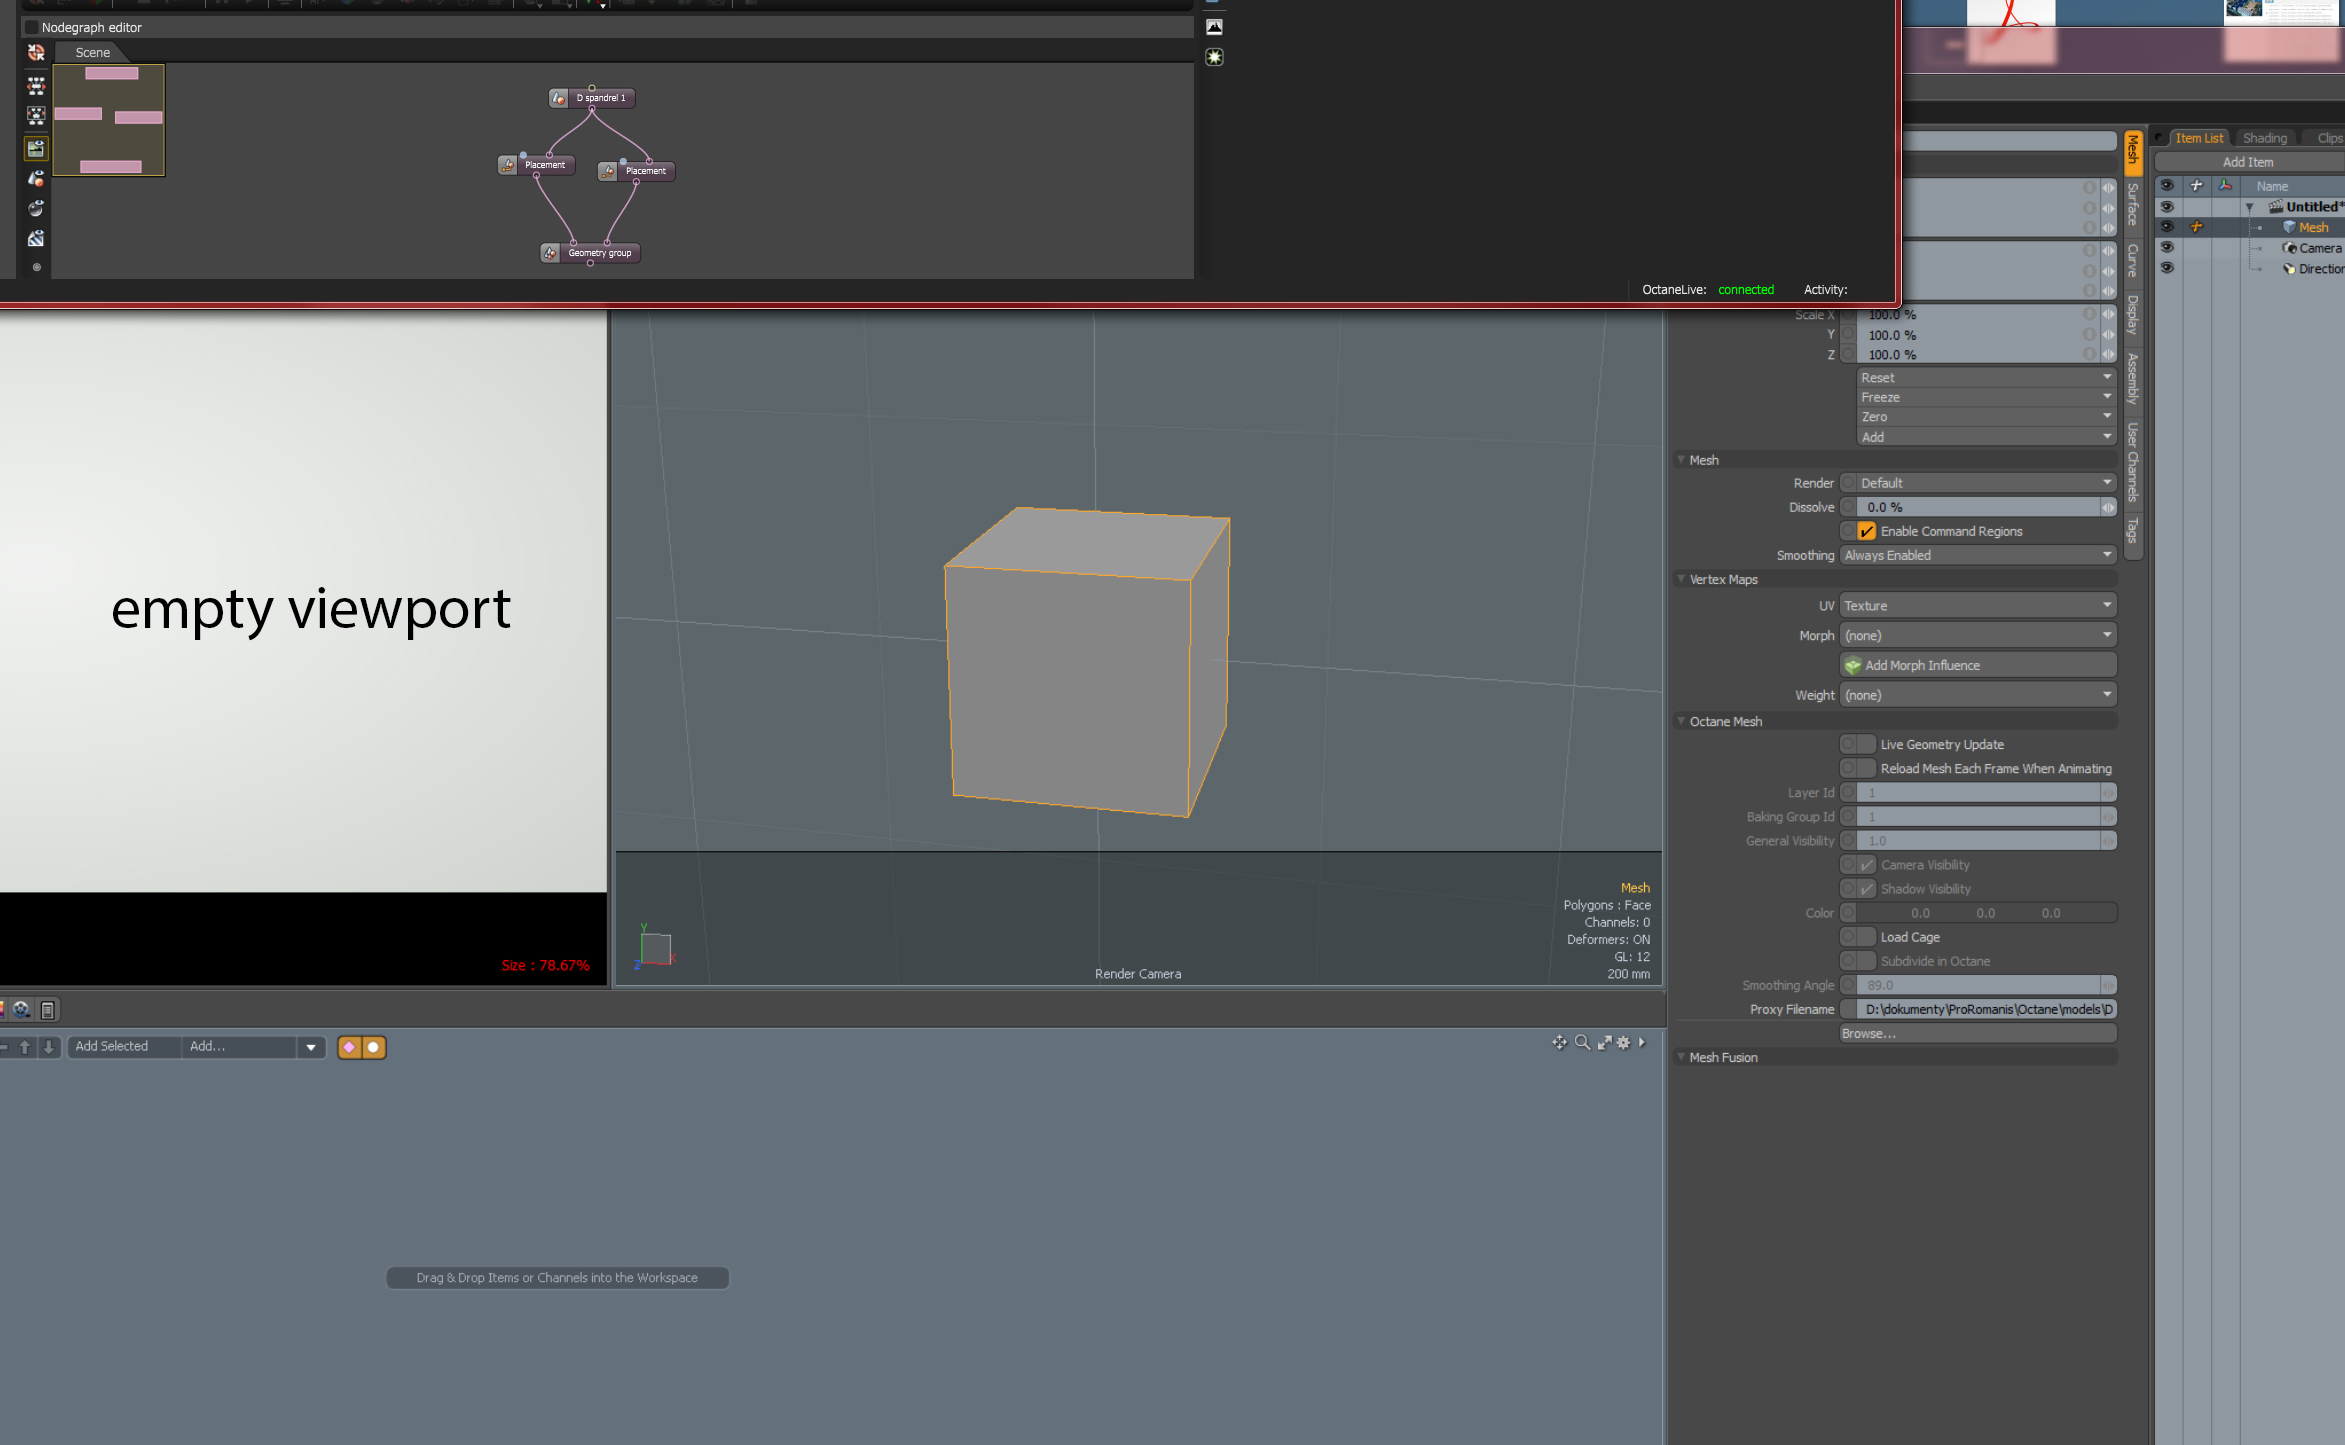Click the Camera icon in Item List
The height and width of the screenshot is (1445, 2345).
tap(2289, 248)
